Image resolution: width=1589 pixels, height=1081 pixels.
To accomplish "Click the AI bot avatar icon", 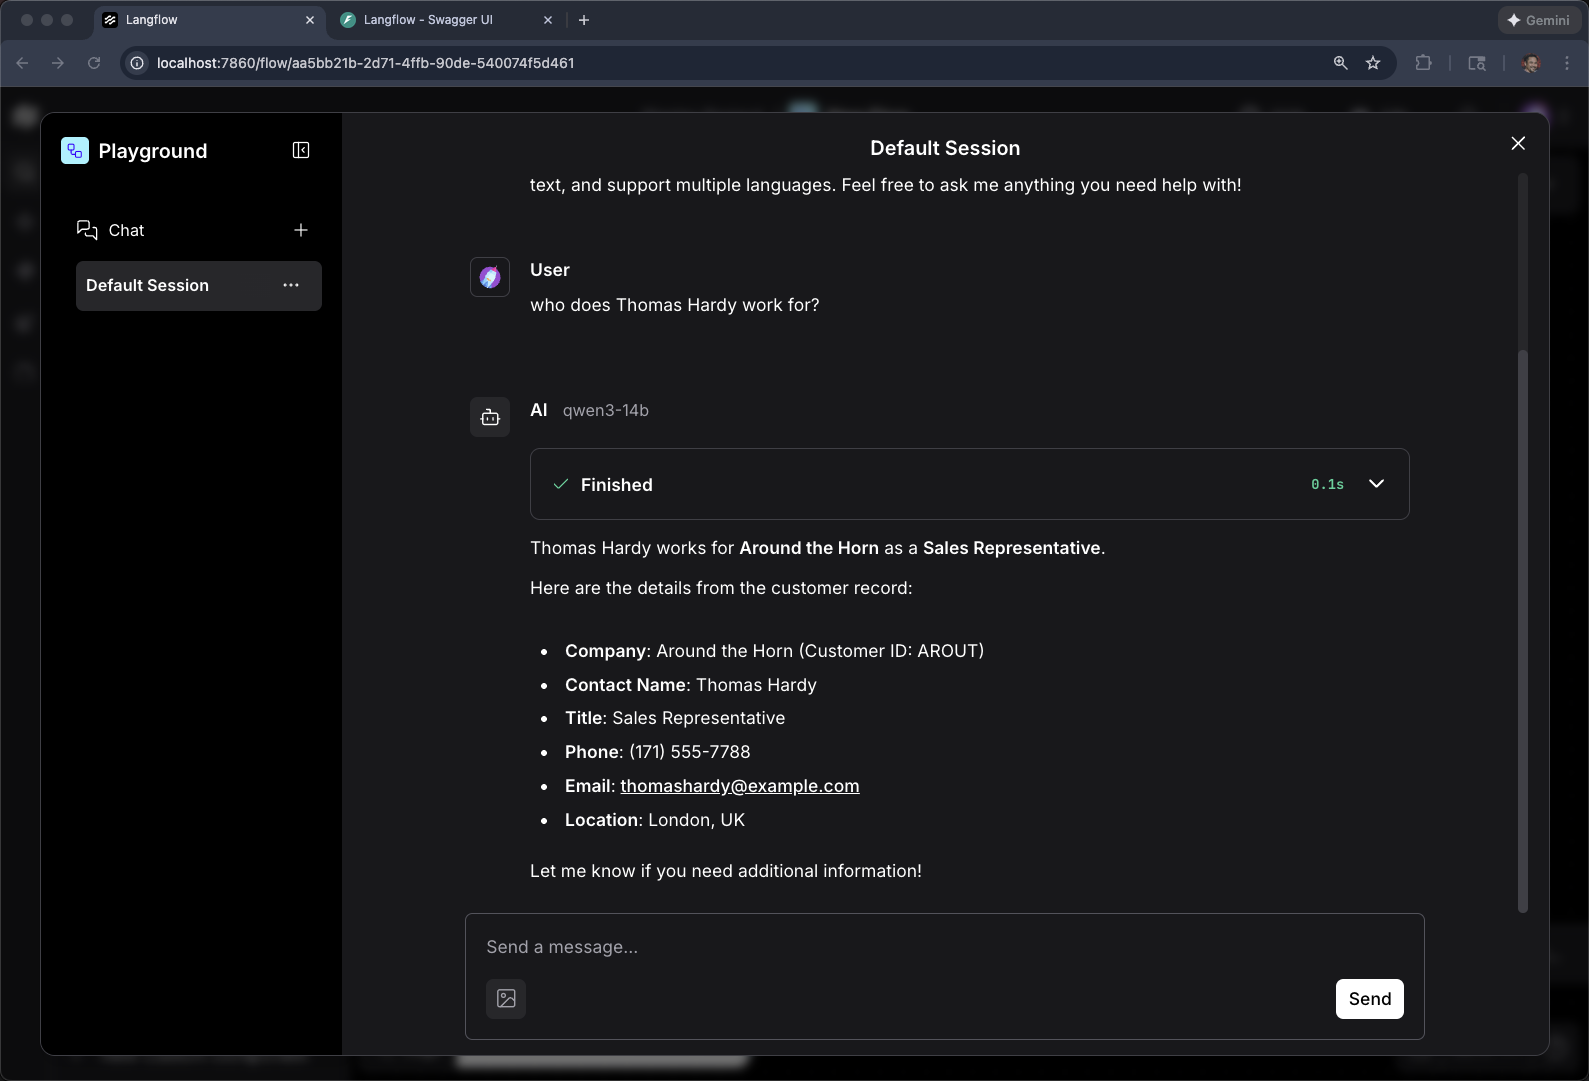I will [x=490, y=417].
